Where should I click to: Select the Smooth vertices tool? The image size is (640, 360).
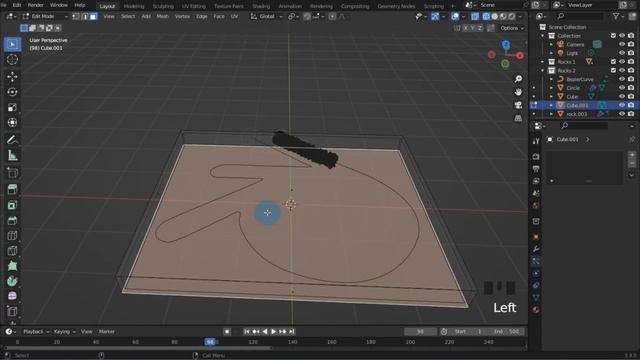click(12, 296)
